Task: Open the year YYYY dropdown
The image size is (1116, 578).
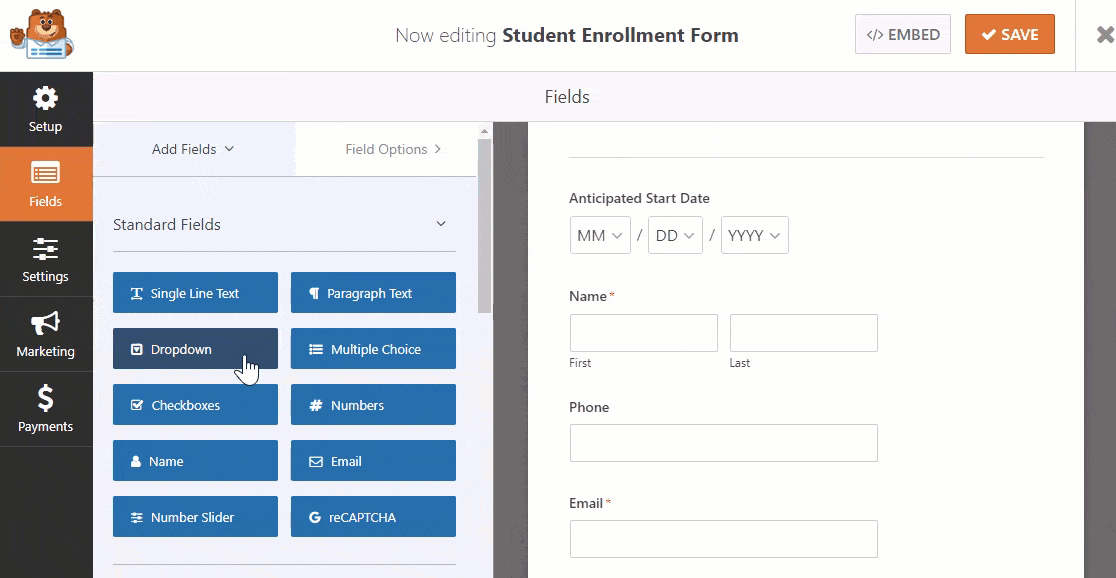Action: tap(754, 236)
